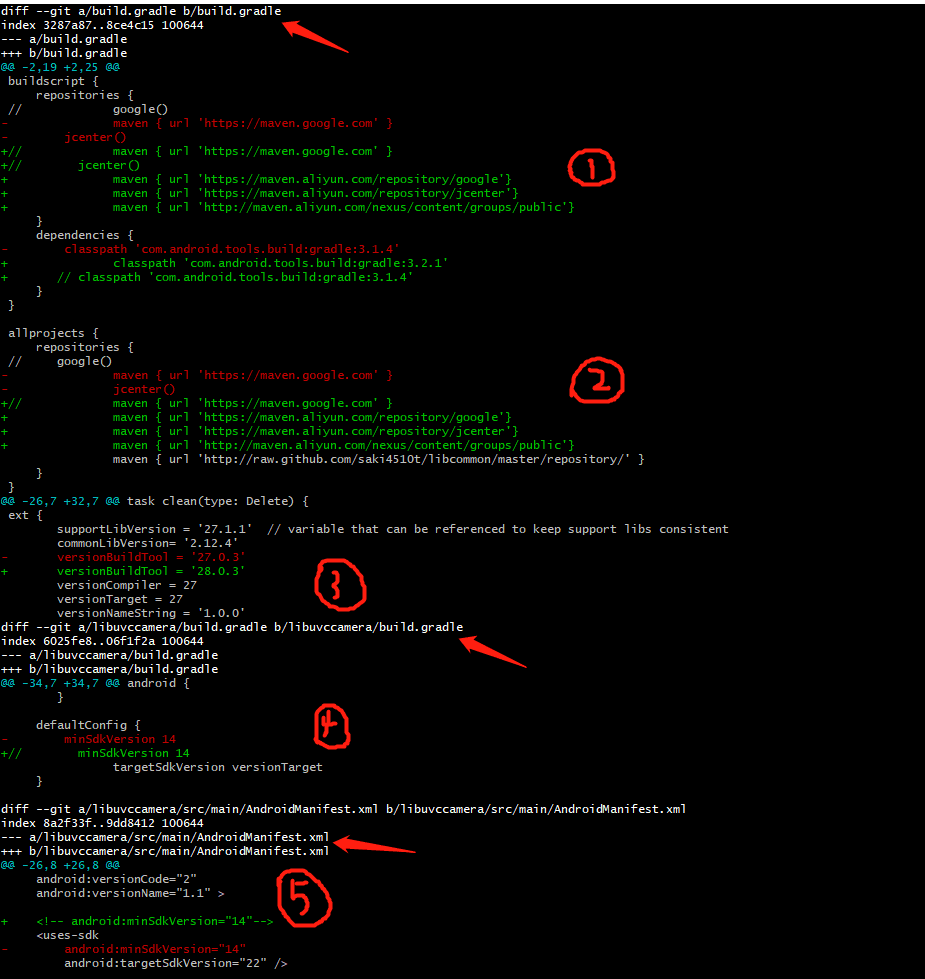Select the added '+// minSdkVersion 14' line

click(95, 753)
